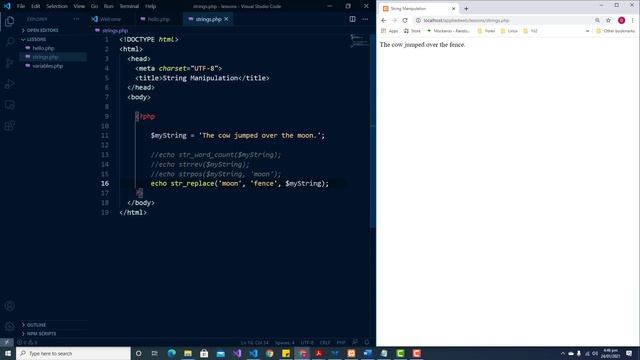Open hello.php in the explorer tree

43,48
